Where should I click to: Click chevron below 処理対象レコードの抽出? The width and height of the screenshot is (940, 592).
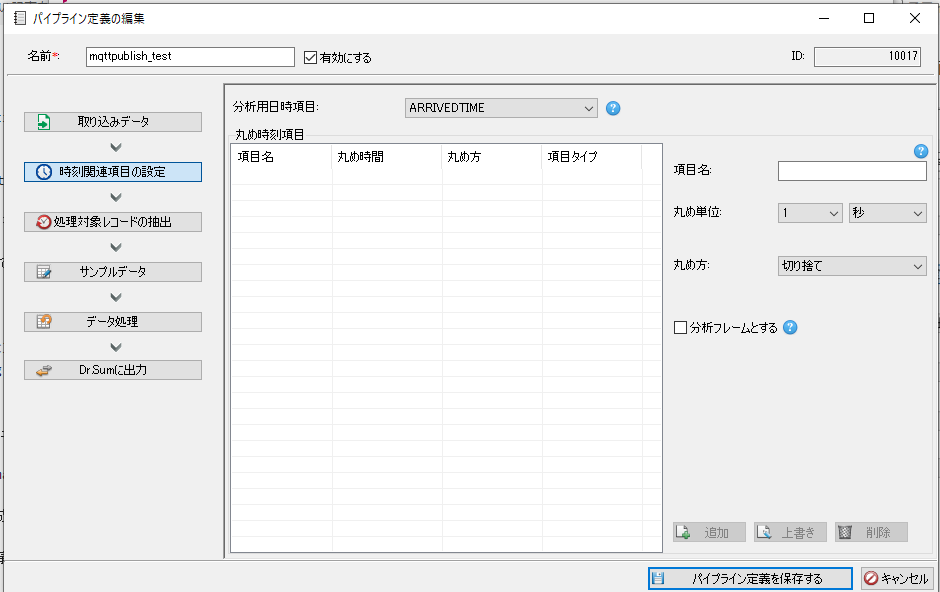[x=116, y=247]
